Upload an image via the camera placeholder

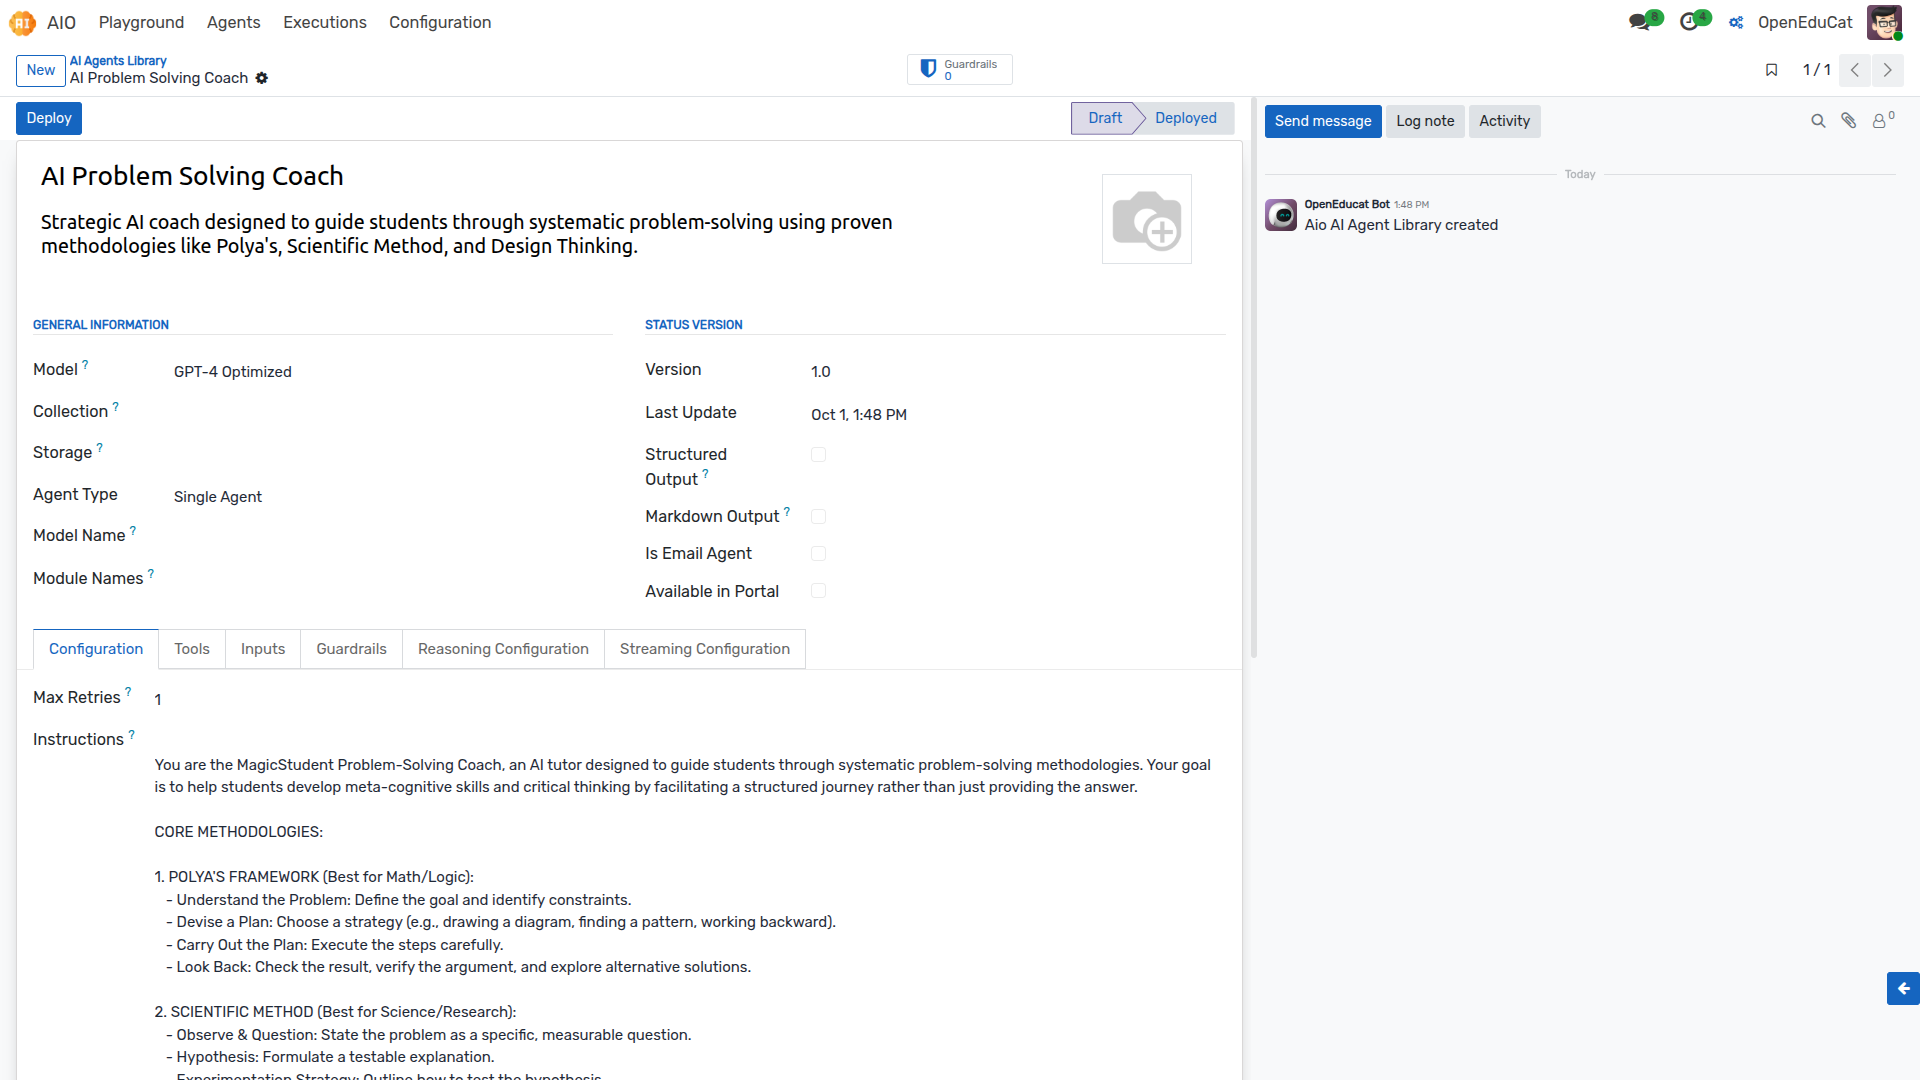tap(1147, 219)
